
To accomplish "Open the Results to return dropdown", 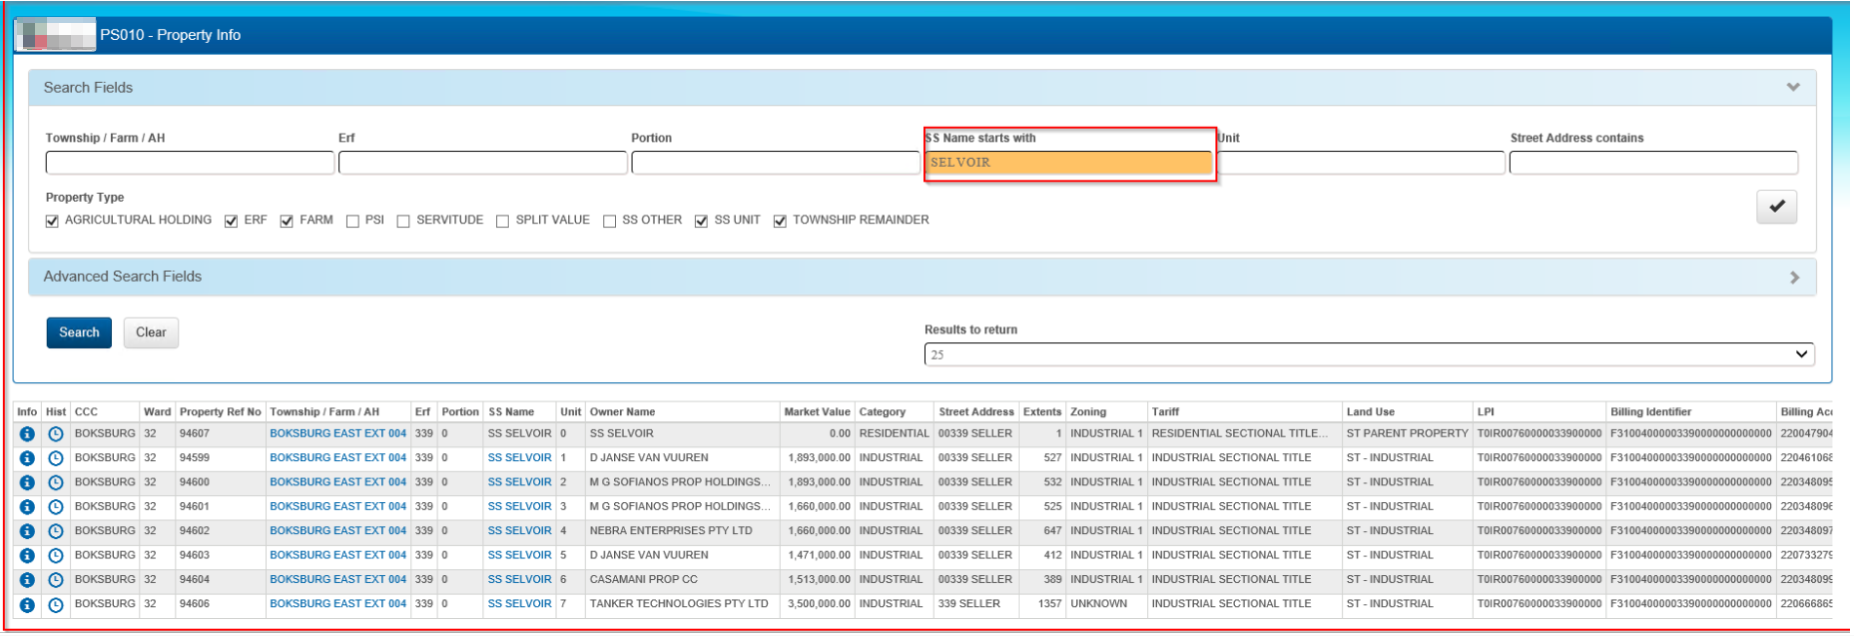I will click(x=1368, y=355).
